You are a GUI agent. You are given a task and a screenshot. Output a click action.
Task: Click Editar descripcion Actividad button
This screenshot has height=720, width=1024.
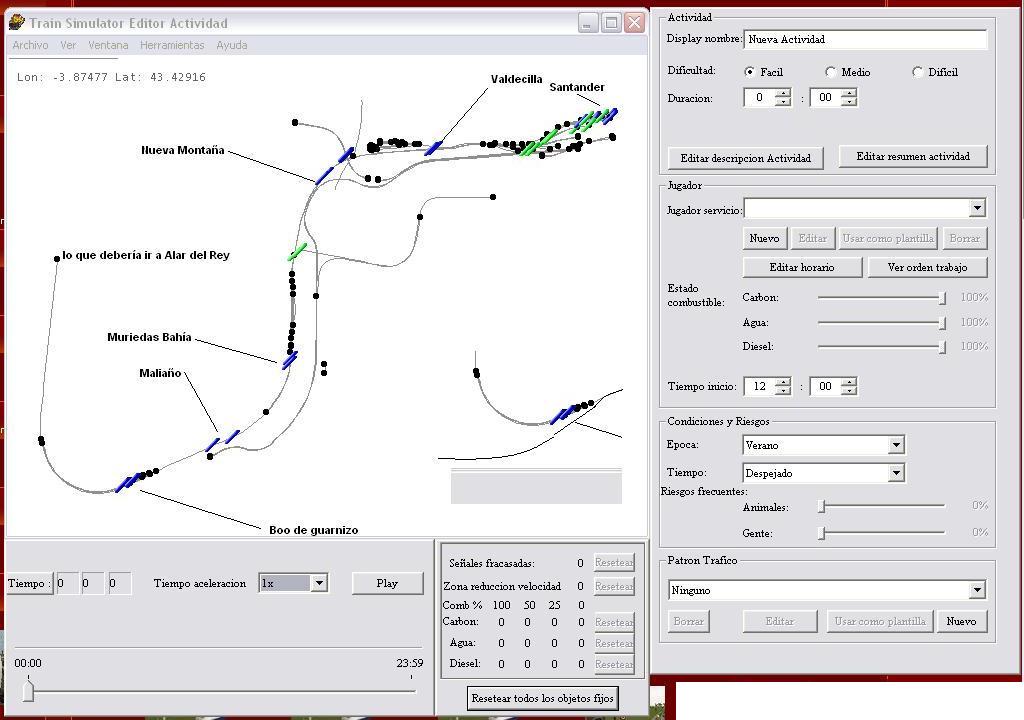coord(745,158)
